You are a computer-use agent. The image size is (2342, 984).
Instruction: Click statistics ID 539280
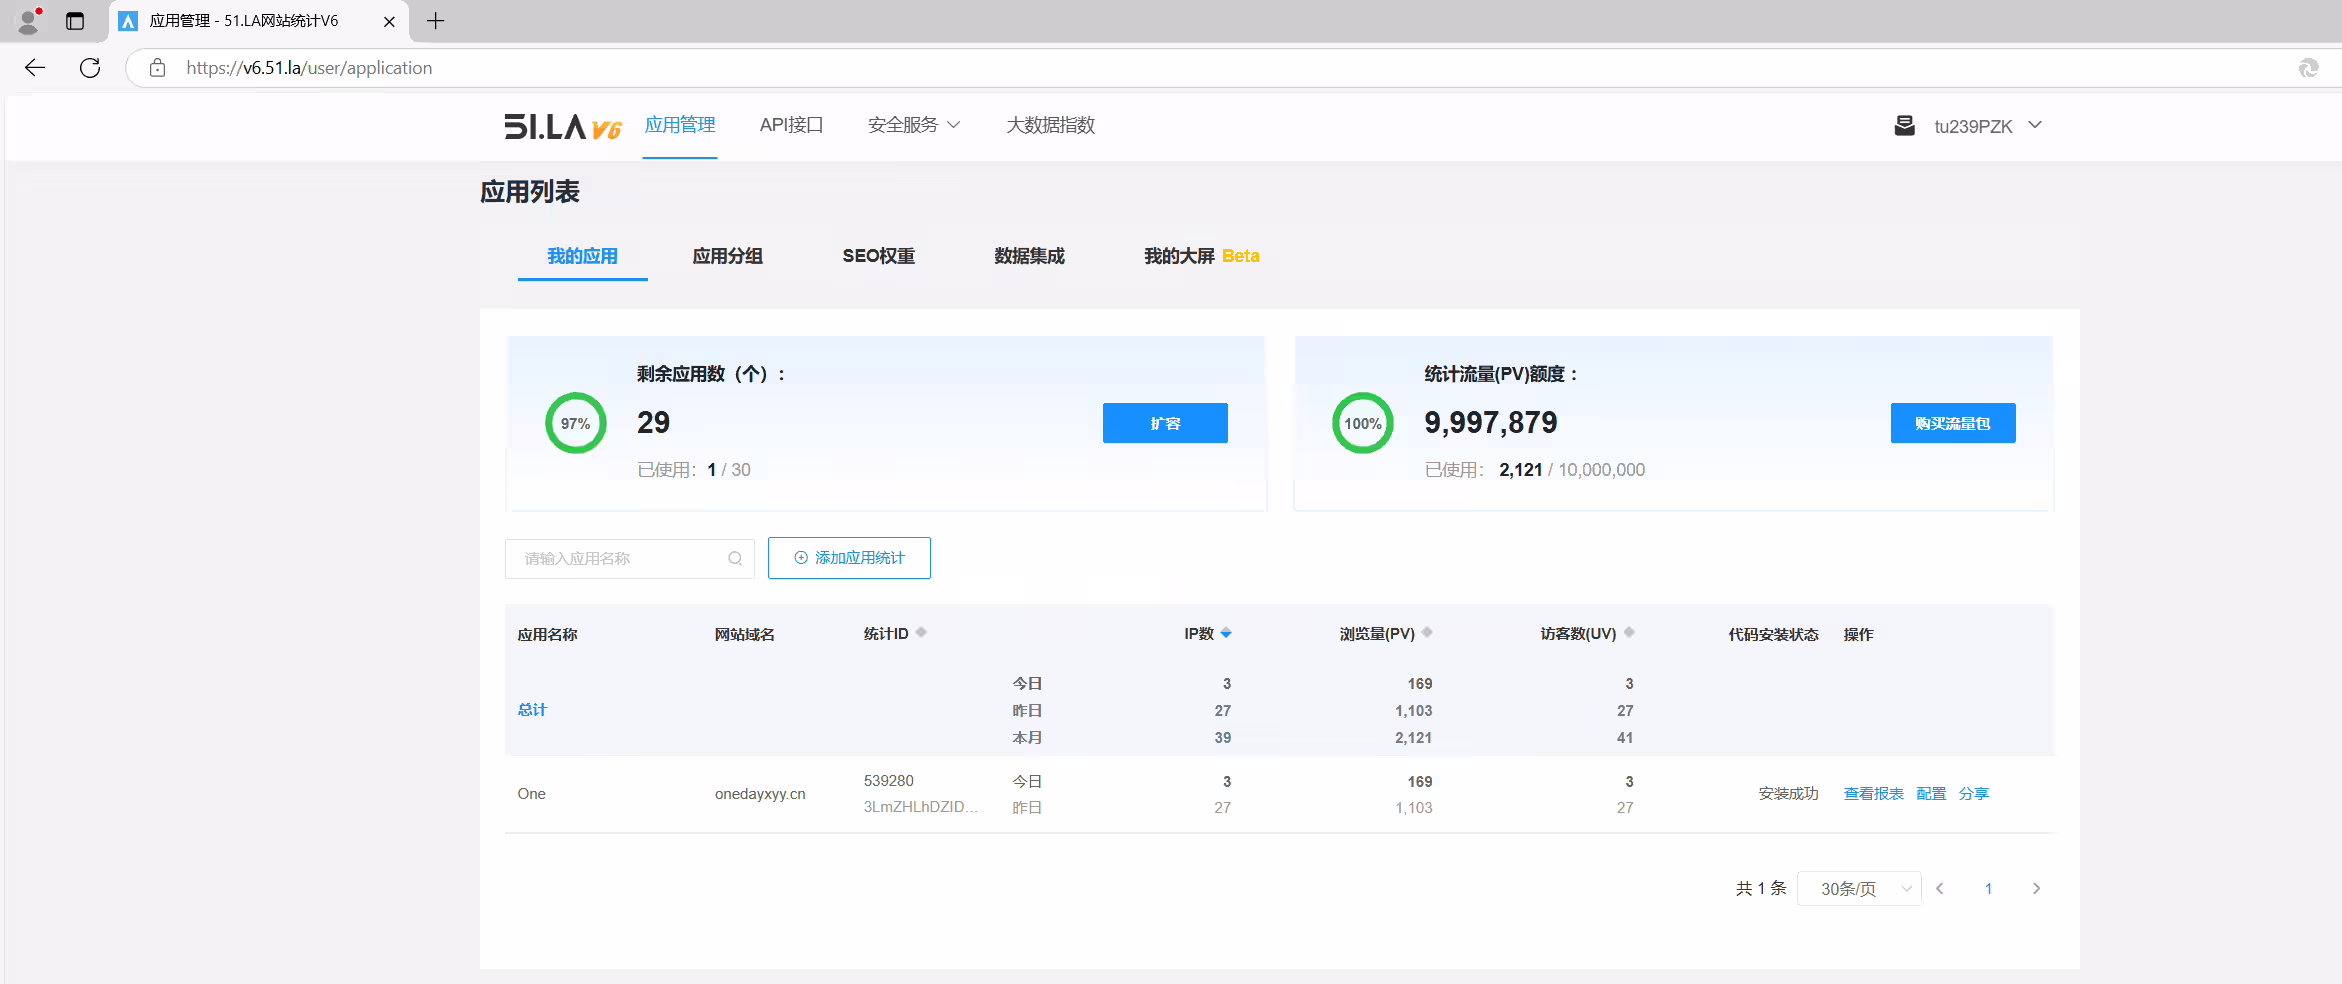(889, 781)
